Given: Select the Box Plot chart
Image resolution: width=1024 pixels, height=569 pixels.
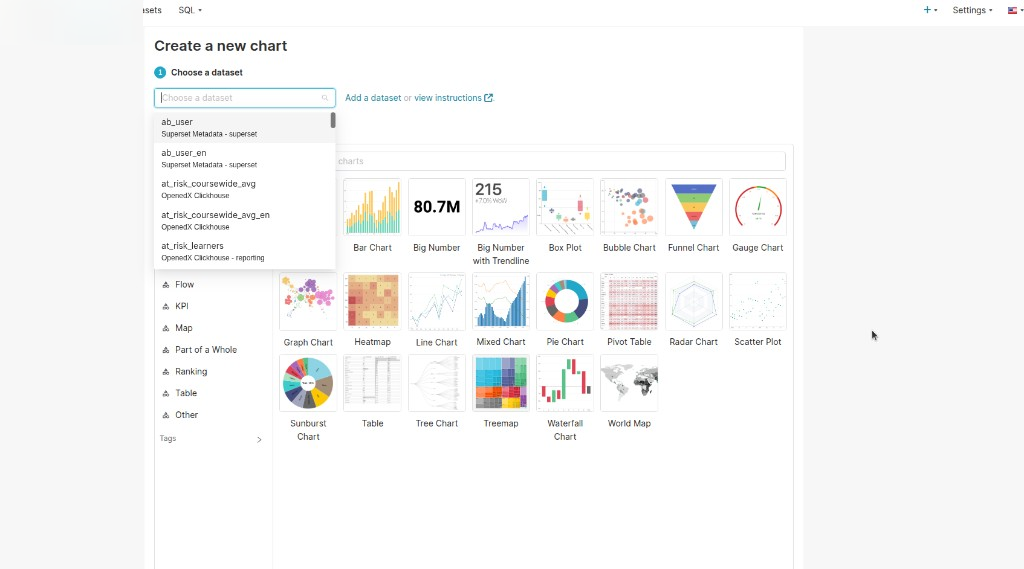Looking at the screenshot, I should [565, 207].
